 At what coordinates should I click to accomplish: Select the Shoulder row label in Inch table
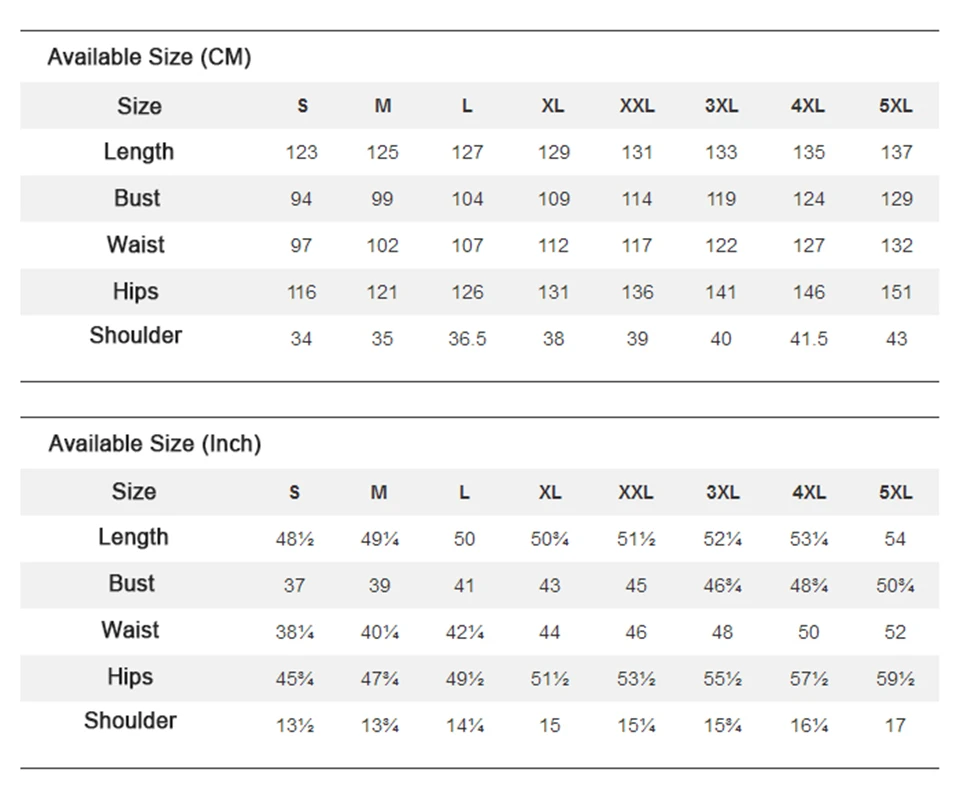130,721
